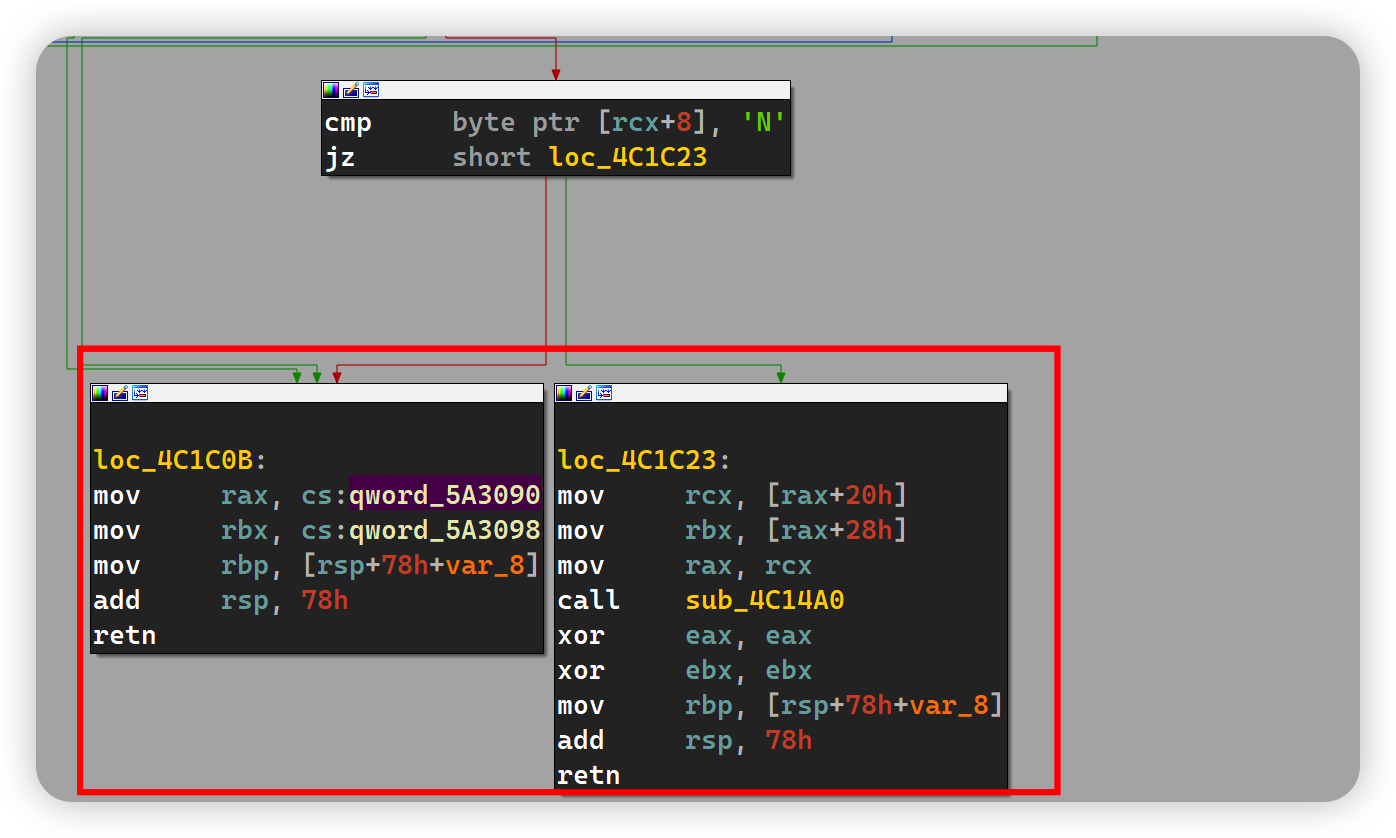Click var_8 in the loc_4C1C23 node
The image size is (1396, 838).
pos(948,705)
